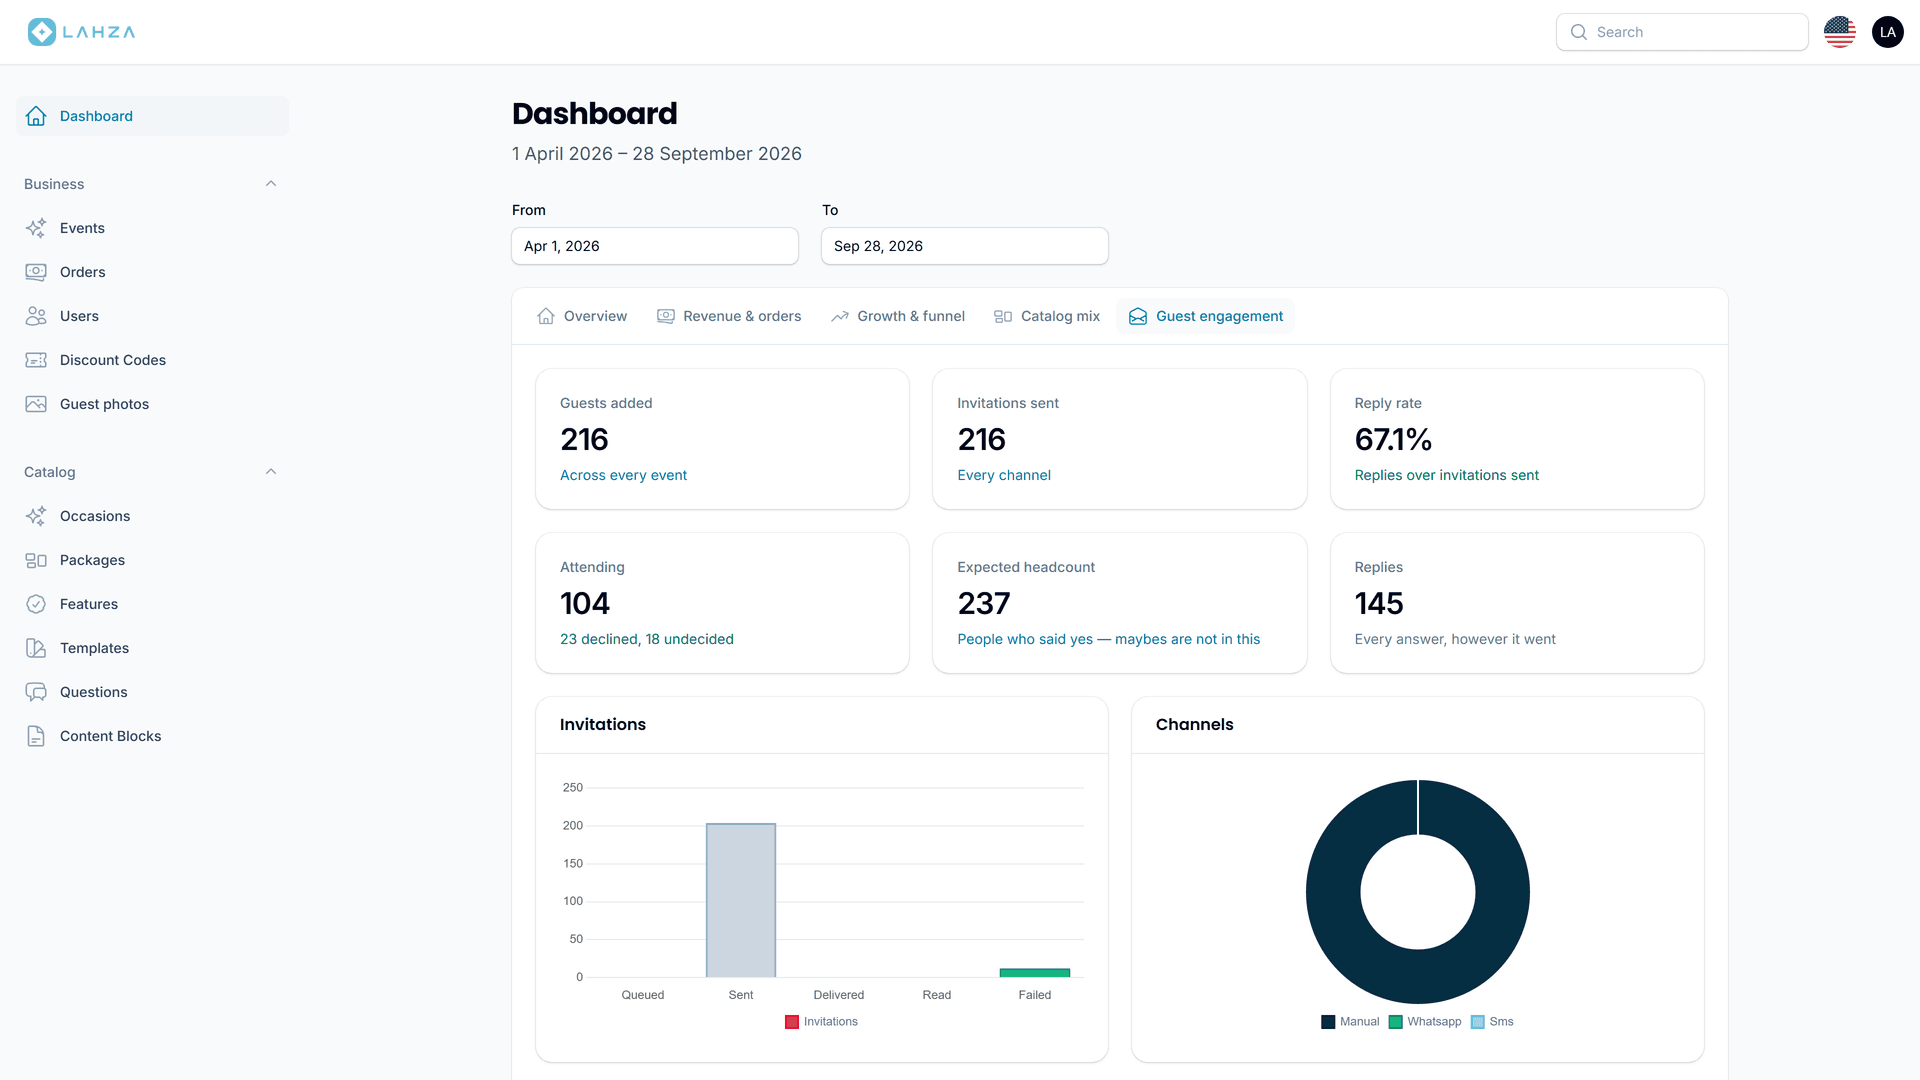1920x1080 pixels.
Task: Switch to the Overview tab
Action: pyautogui.click(x=583, y=316)
